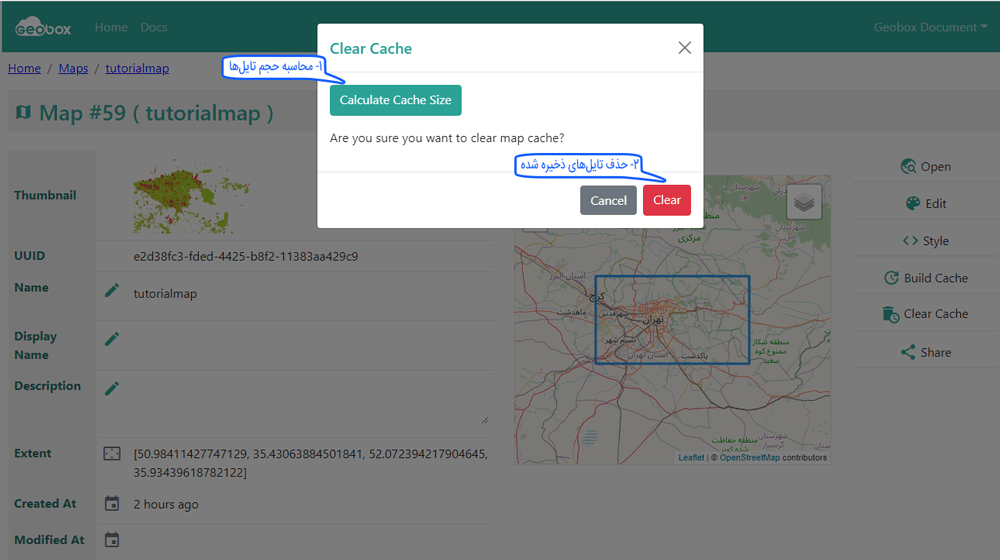
Task: Open the OpenStreetMap attribution link
Action: pos(749,458)
